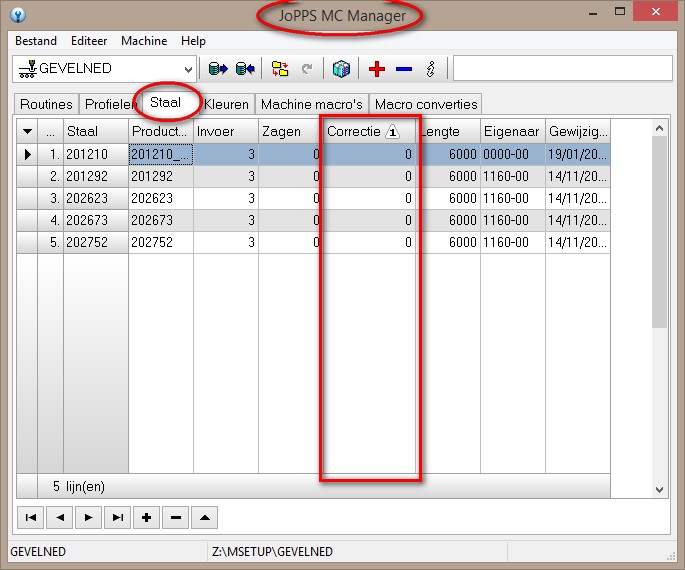Click the empty search field in toolbar

coord(563,68)
